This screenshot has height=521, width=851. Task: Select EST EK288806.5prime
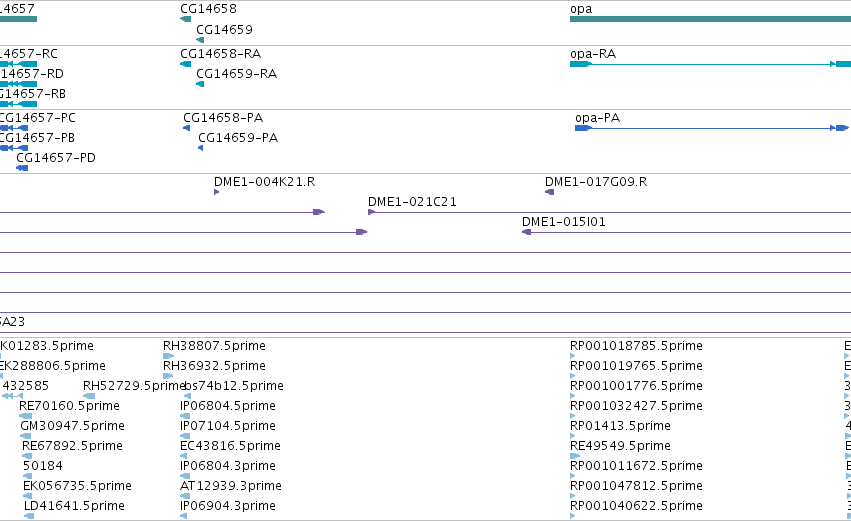coord(53,366)
